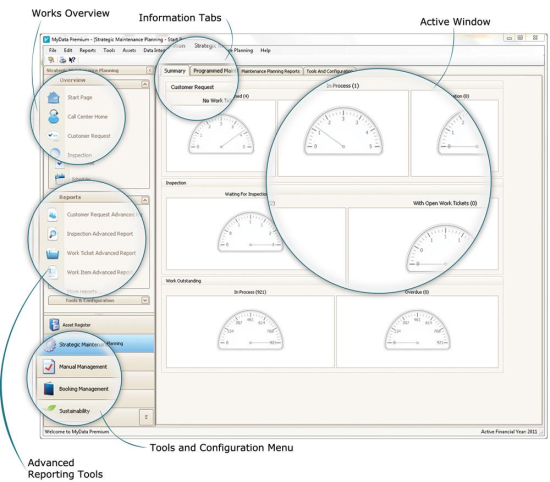Open the Work Item Advanced Report icon
The image size is (550, 482).
click(53, 272)
